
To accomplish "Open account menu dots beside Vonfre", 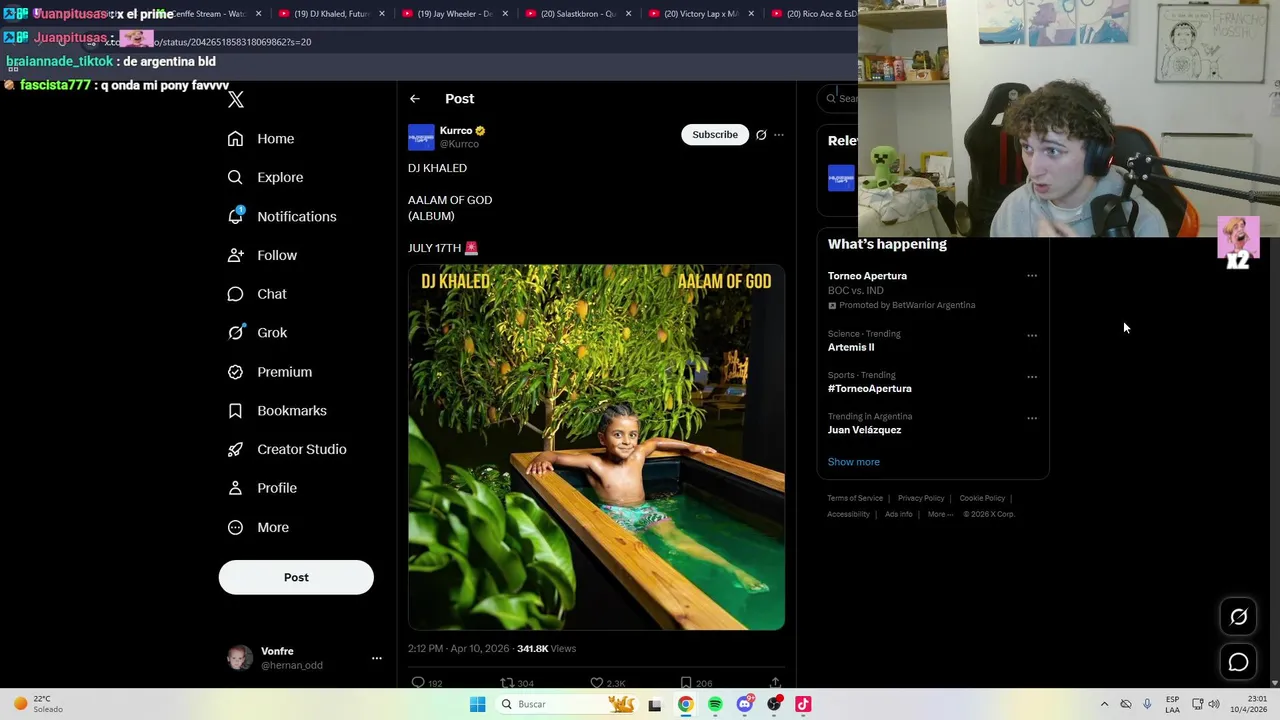I will [x=377, y=658].
